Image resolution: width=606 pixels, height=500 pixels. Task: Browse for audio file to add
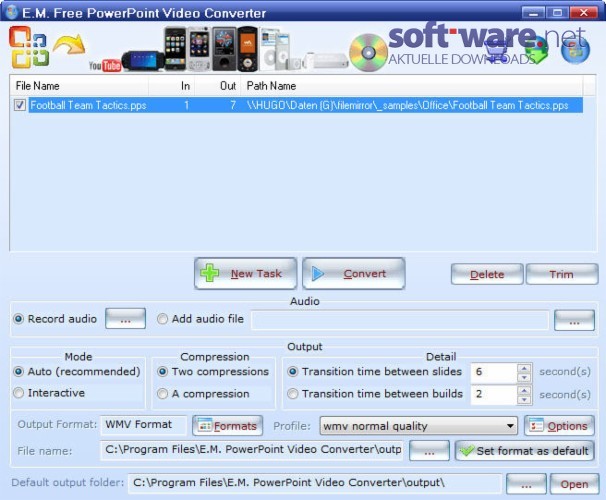pyautogui.click(x=574, y=320)
